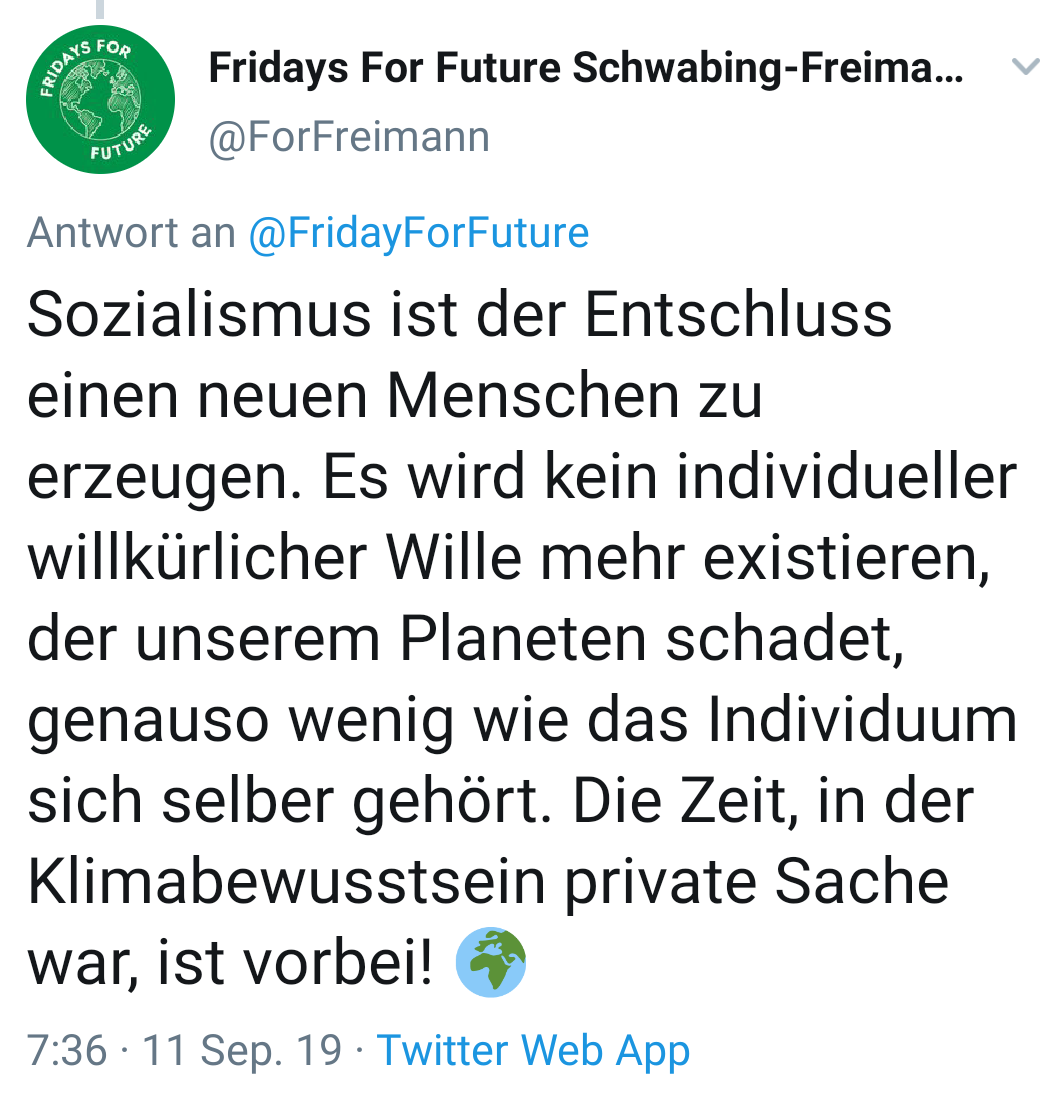Open the @FridayForFuture mention link
Viewport: 1050px width, 1094px height.
tap(418, 233)
